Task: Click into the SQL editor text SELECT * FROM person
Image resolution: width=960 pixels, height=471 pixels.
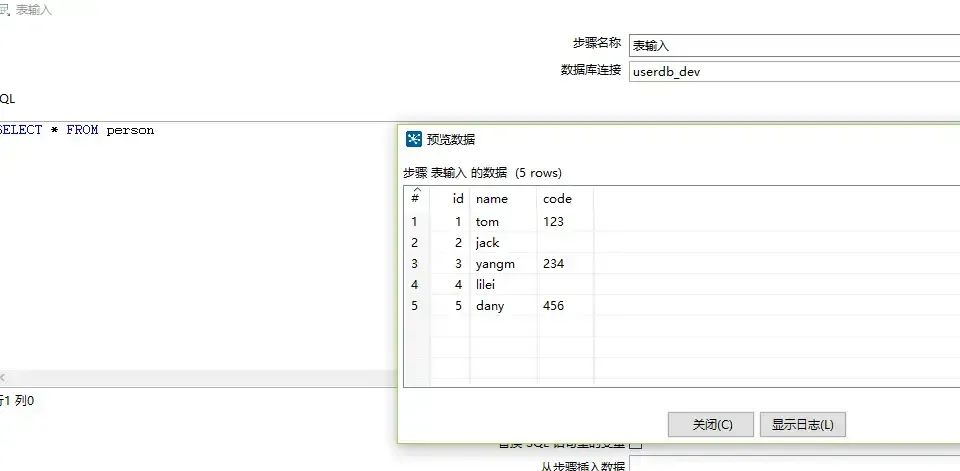Action: pyautogui.click(x=77, y=130)
